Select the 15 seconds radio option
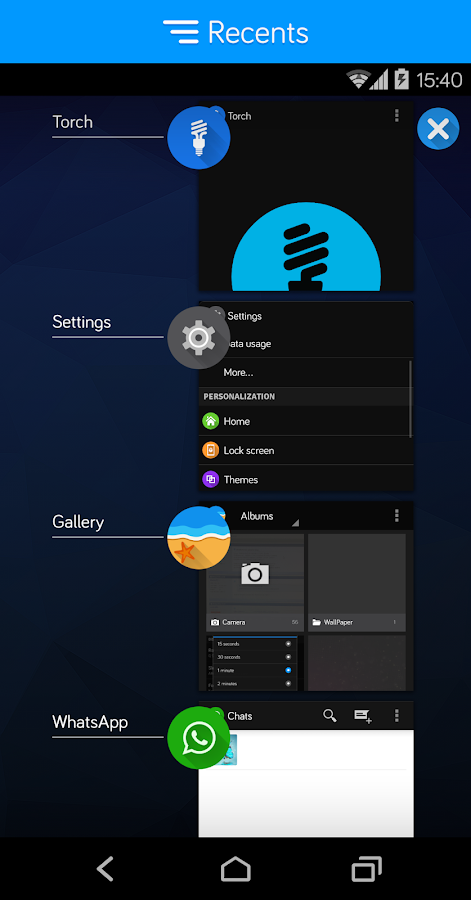 point(288,644)
